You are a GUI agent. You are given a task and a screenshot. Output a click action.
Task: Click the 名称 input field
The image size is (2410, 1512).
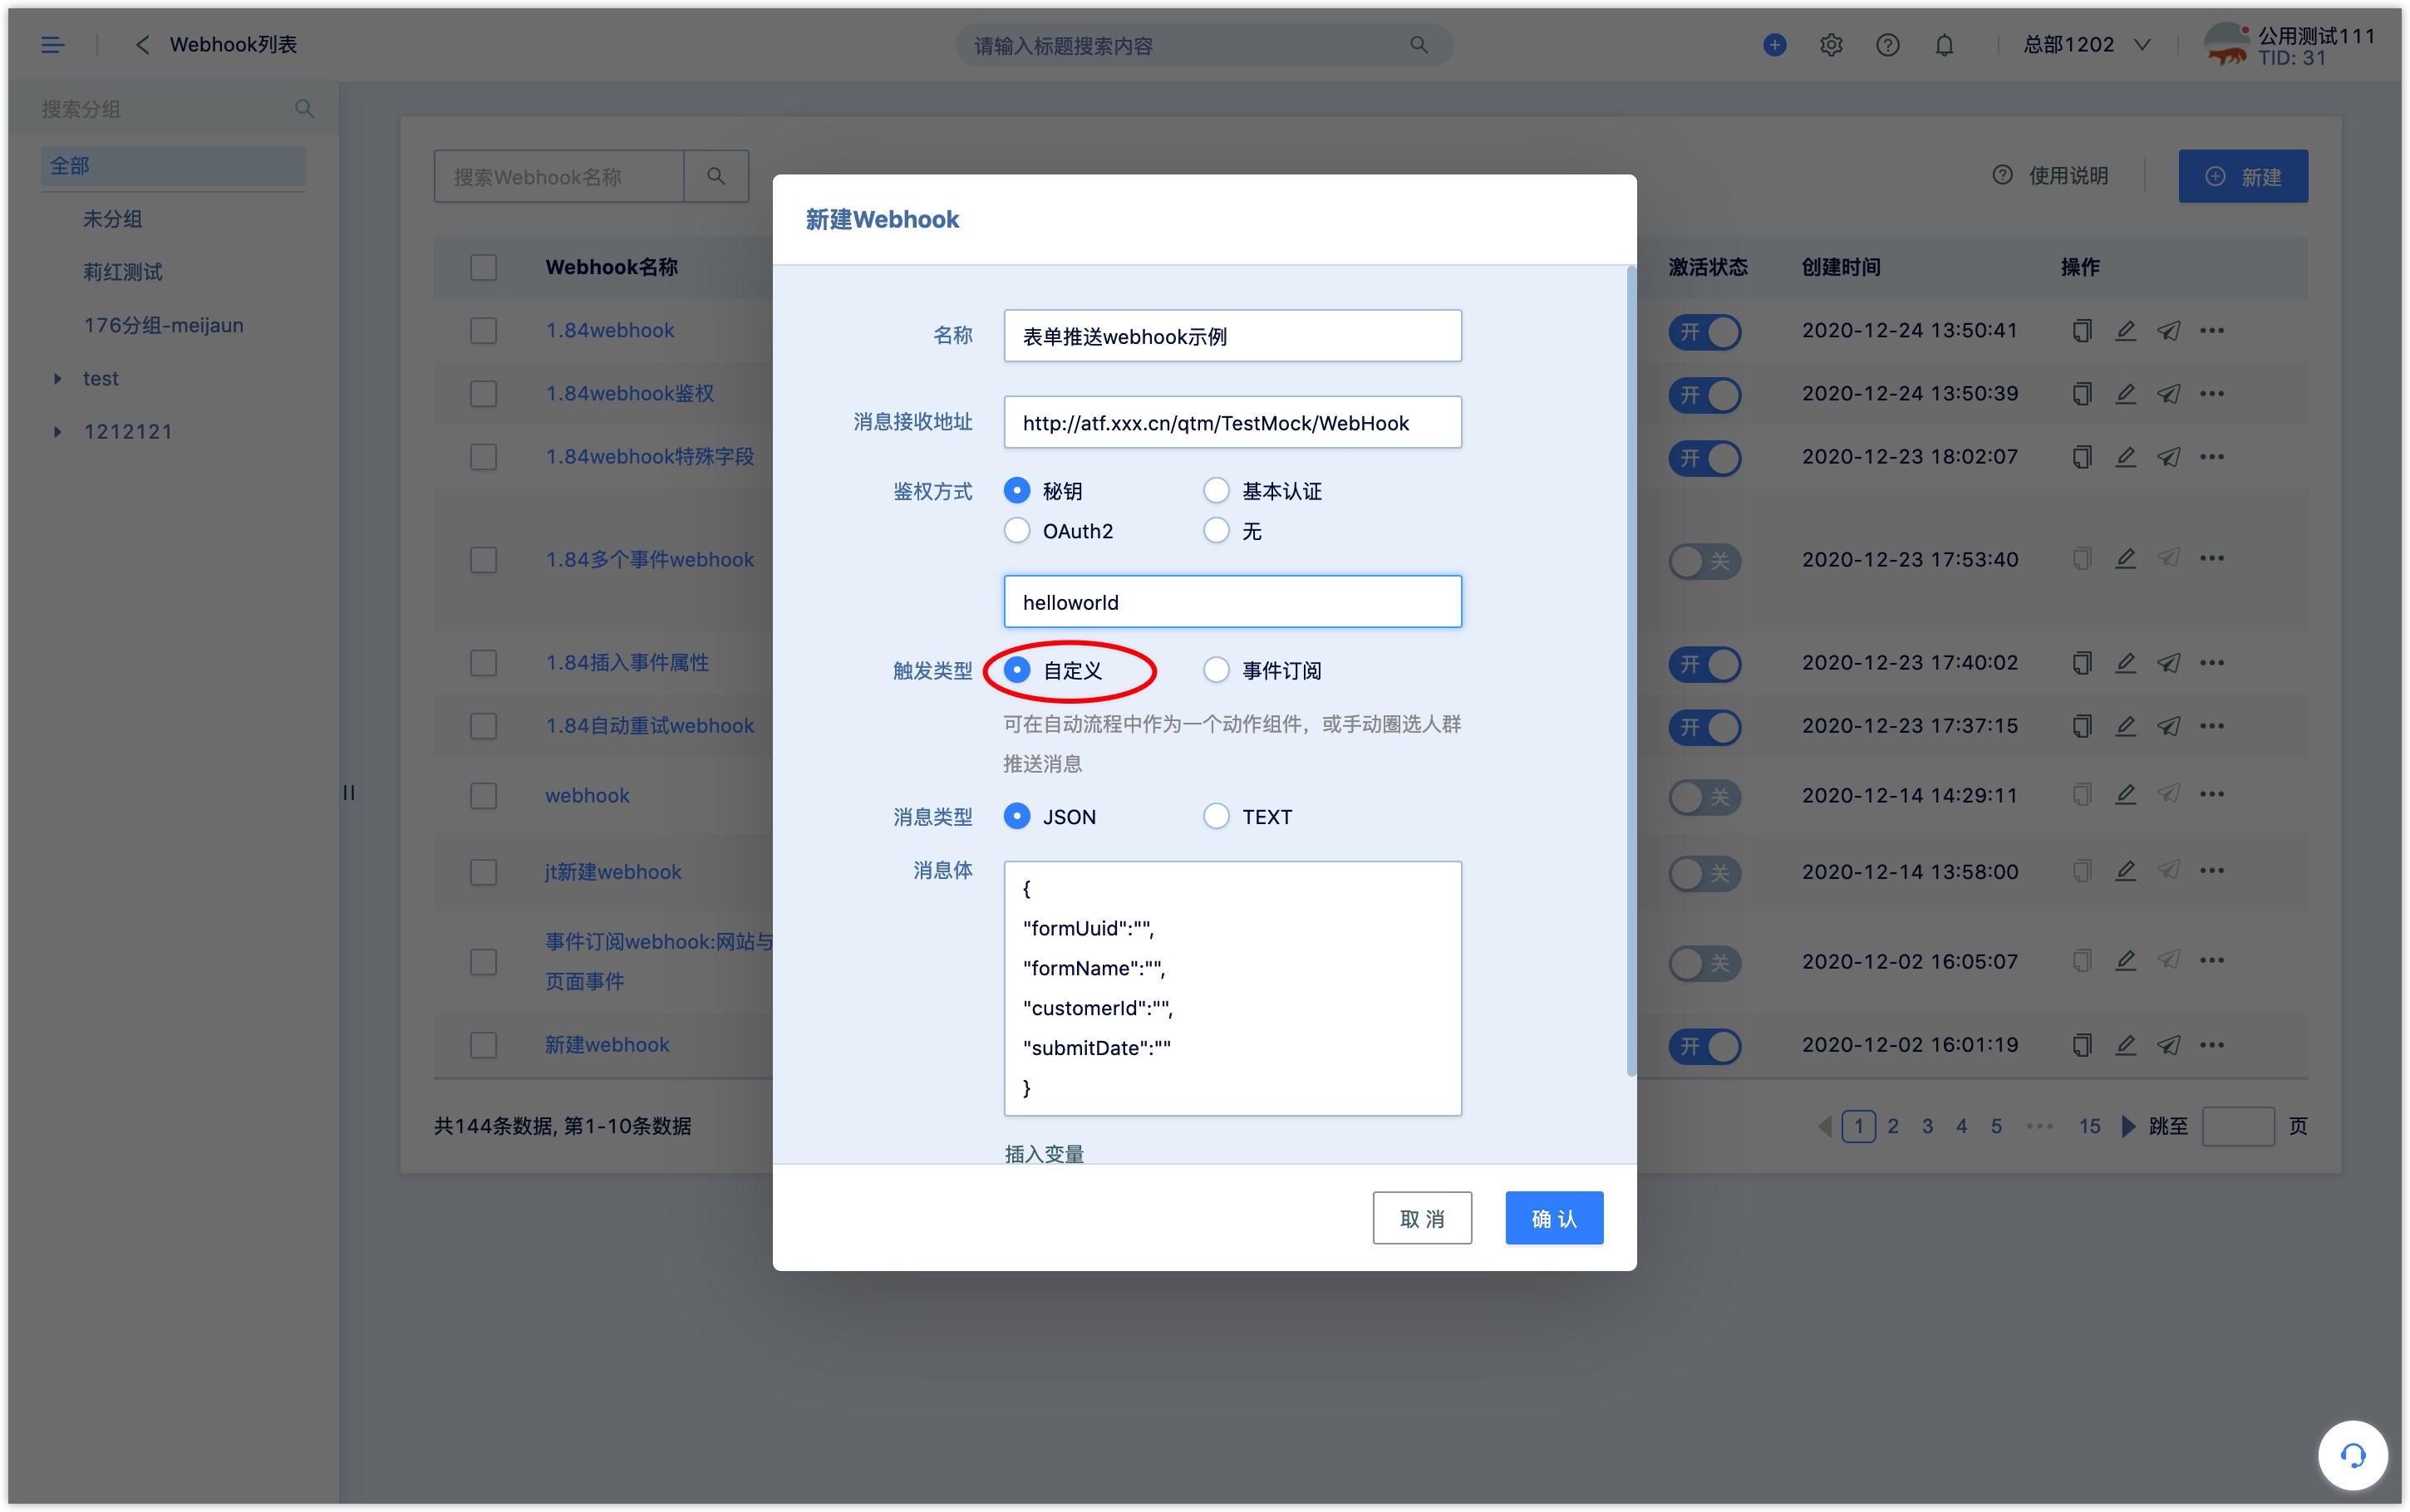coord(1232,336)
